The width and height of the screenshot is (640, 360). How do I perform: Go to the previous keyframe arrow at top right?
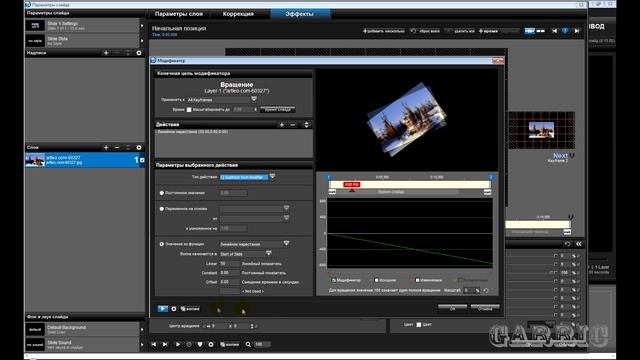click(x=554, y=31)
